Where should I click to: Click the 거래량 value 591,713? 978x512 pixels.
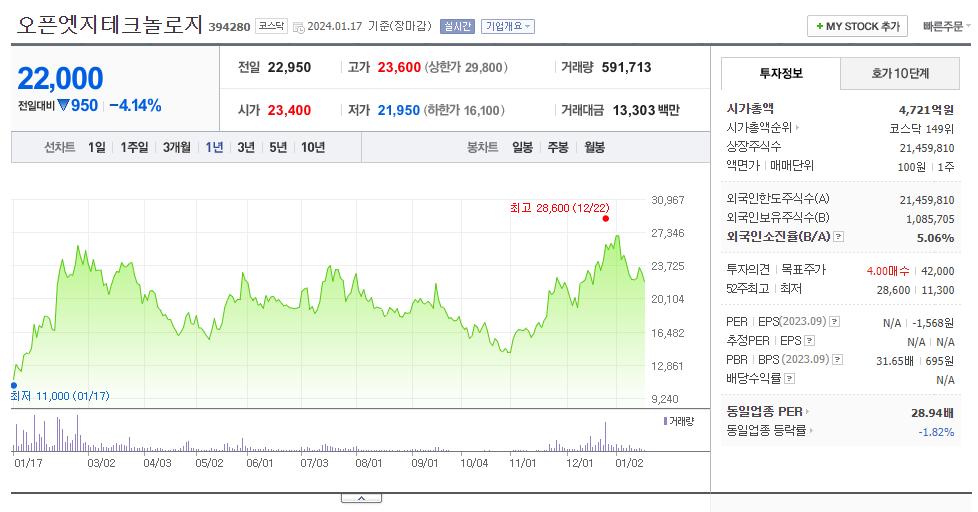coord(626,67)
